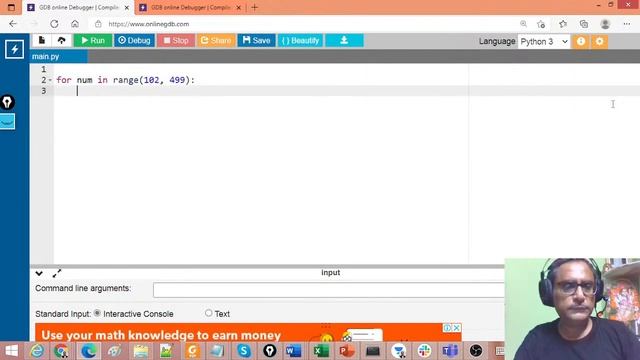Add page to favorites star icon
The height and width of the screenshot is (360, 640).
coord(541,24)
